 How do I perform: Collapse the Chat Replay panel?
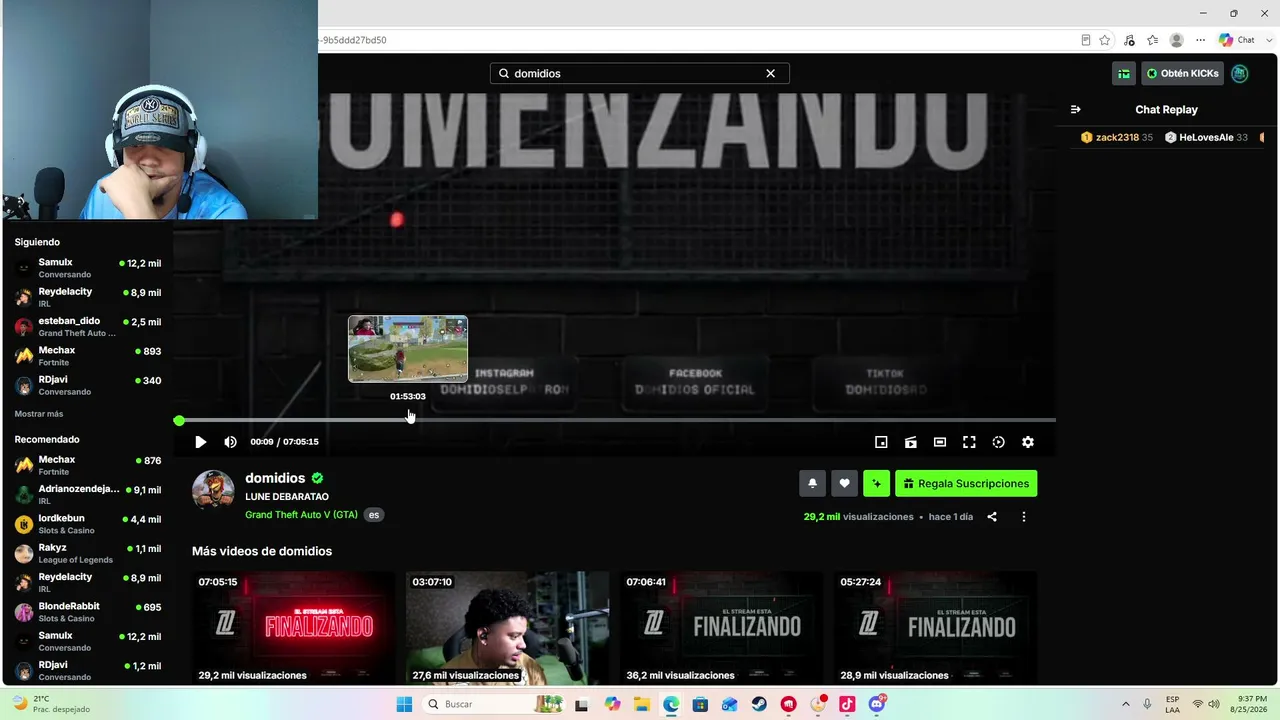click(x=1075, y=109)
